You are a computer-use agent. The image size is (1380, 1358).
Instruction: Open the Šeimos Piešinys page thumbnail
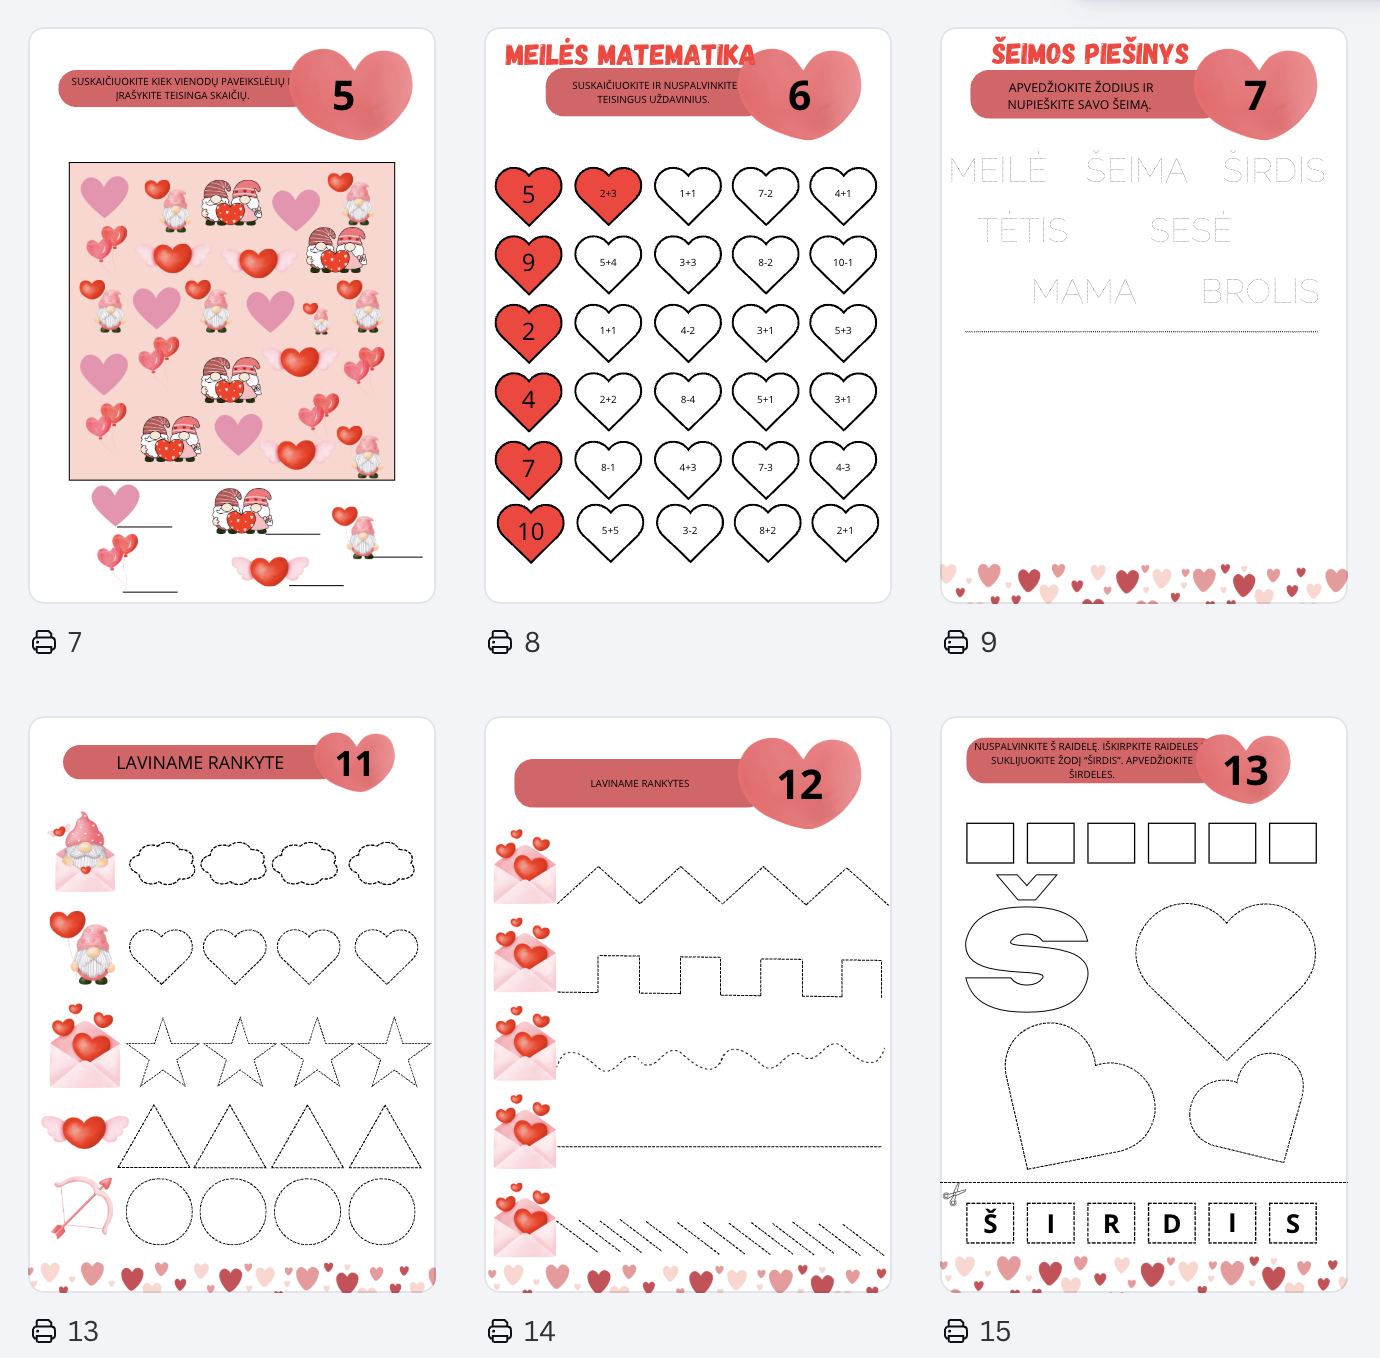(1144, 315)
